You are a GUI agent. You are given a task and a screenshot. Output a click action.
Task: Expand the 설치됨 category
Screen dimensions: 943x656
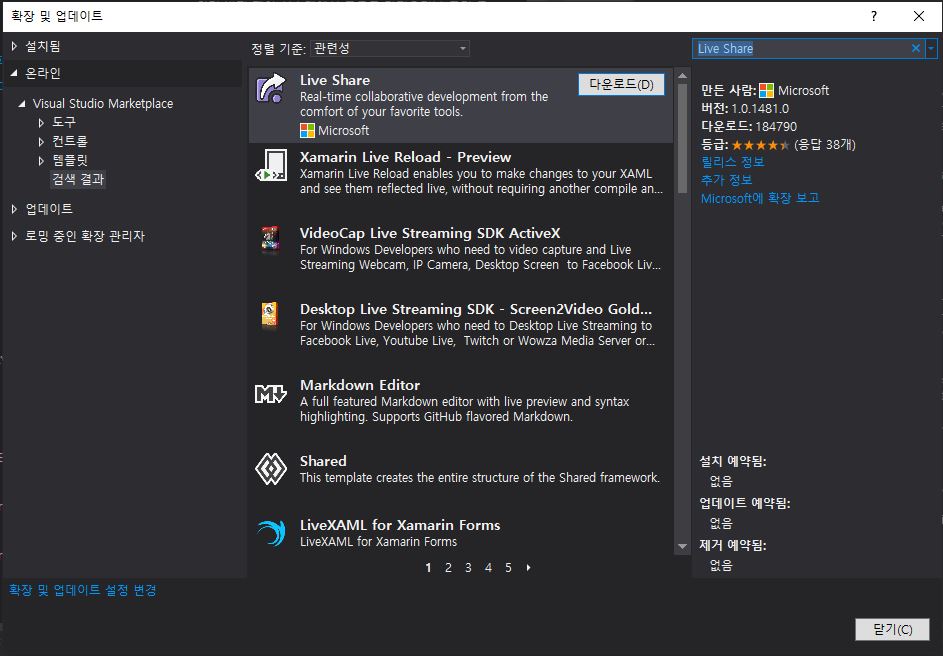pos(14,46)
